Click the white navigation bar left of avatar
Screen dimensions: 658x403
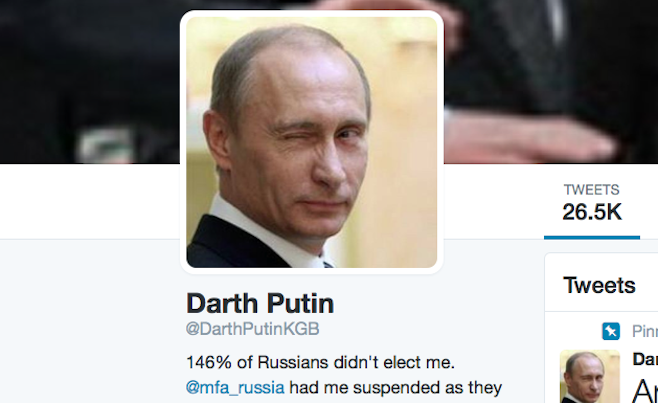(x=90, y=201)
